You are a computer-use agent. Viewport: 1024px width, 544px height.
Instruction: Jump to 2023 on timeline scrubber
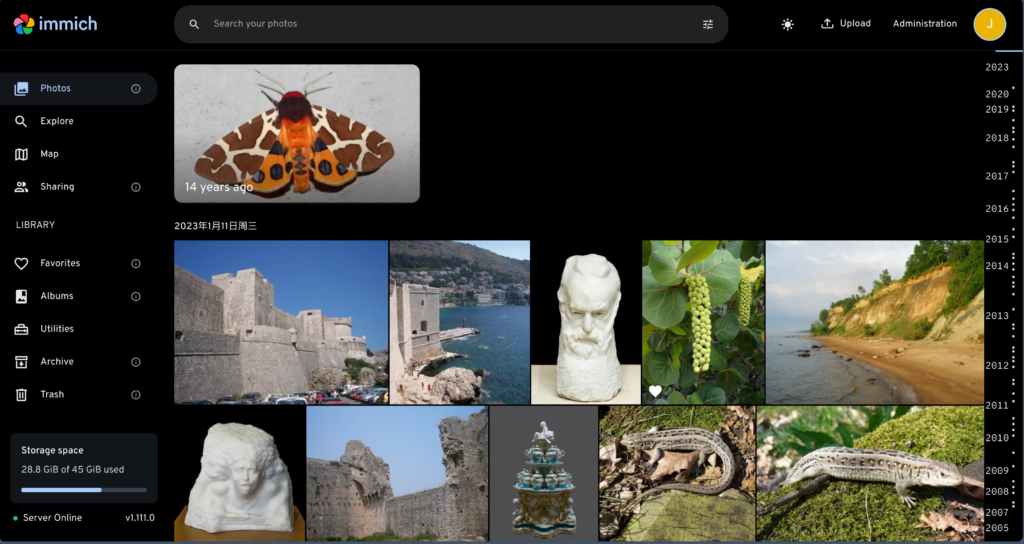[x=997, y=67]
